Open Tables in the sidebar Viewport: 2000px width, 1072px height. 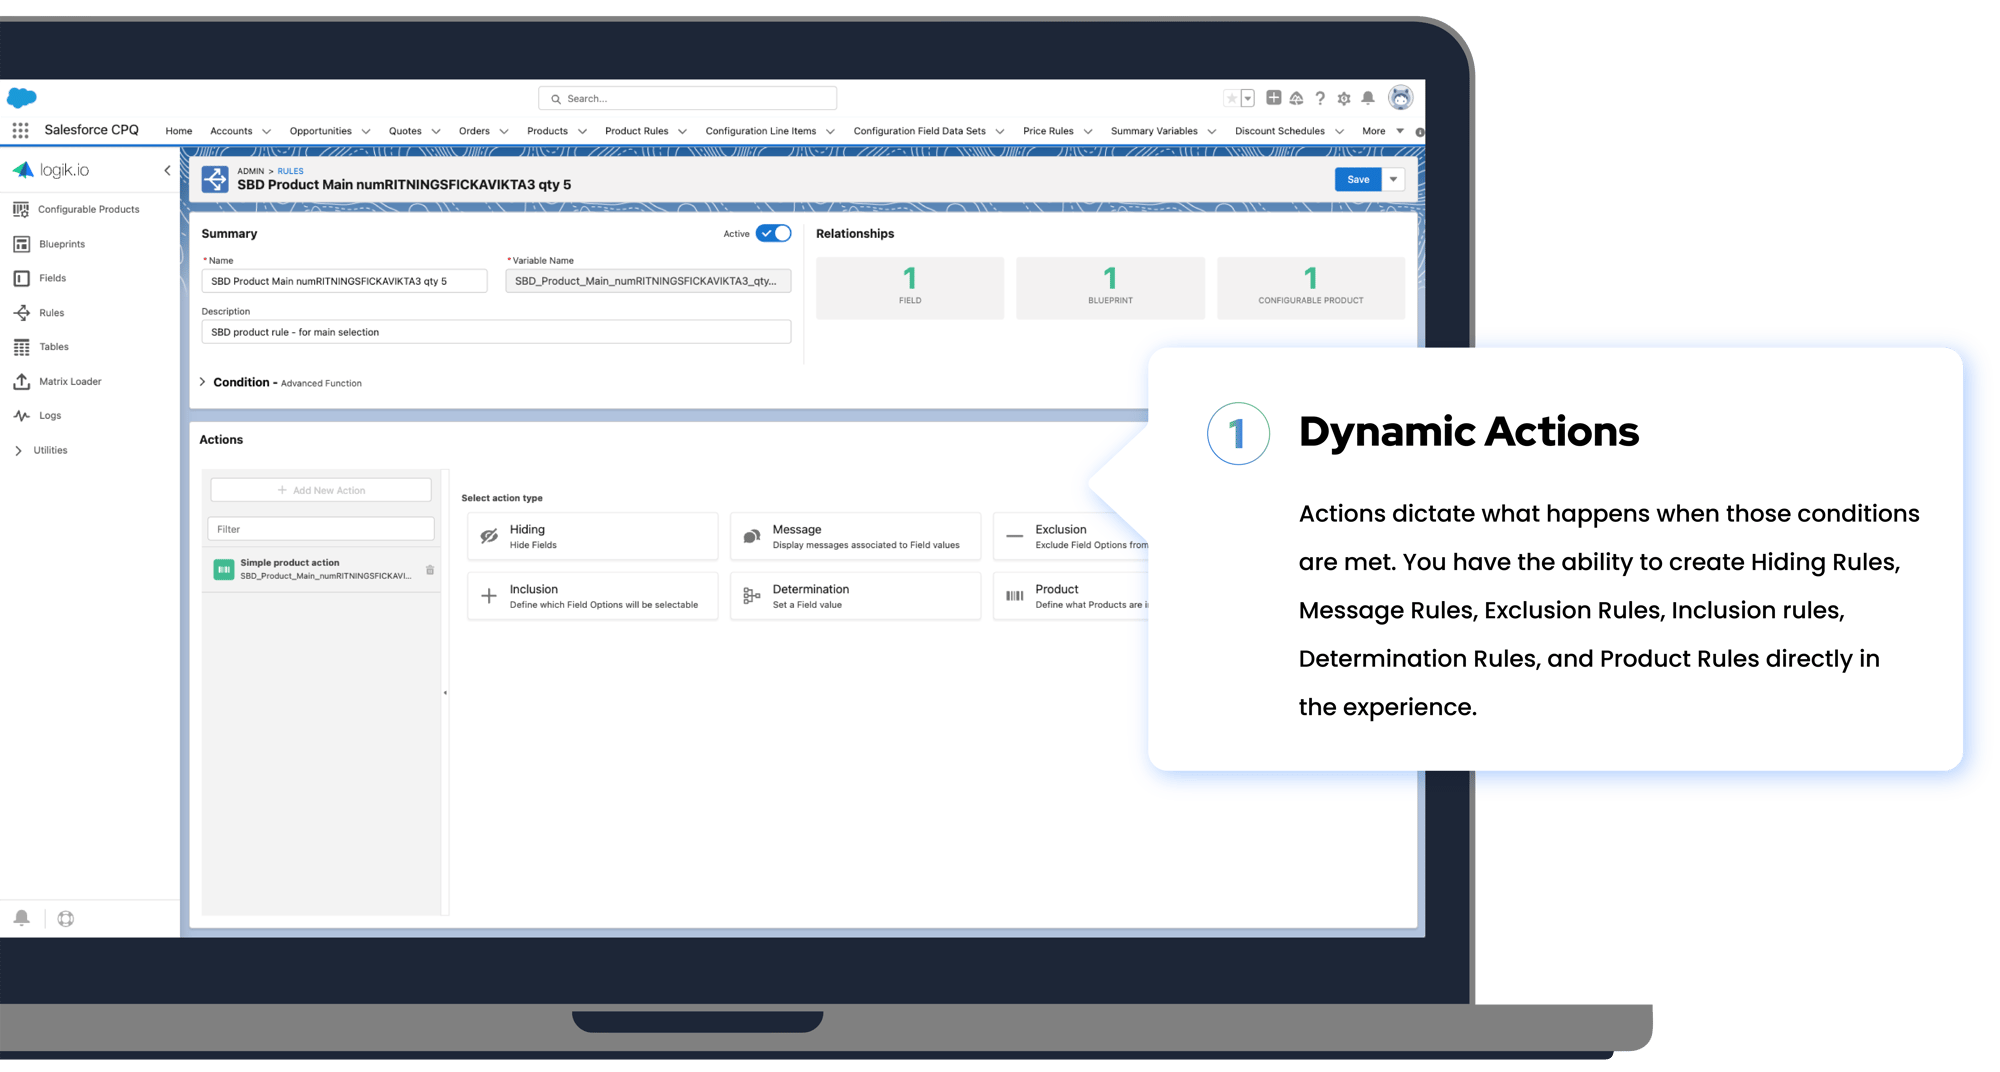[x=53, y=347]
